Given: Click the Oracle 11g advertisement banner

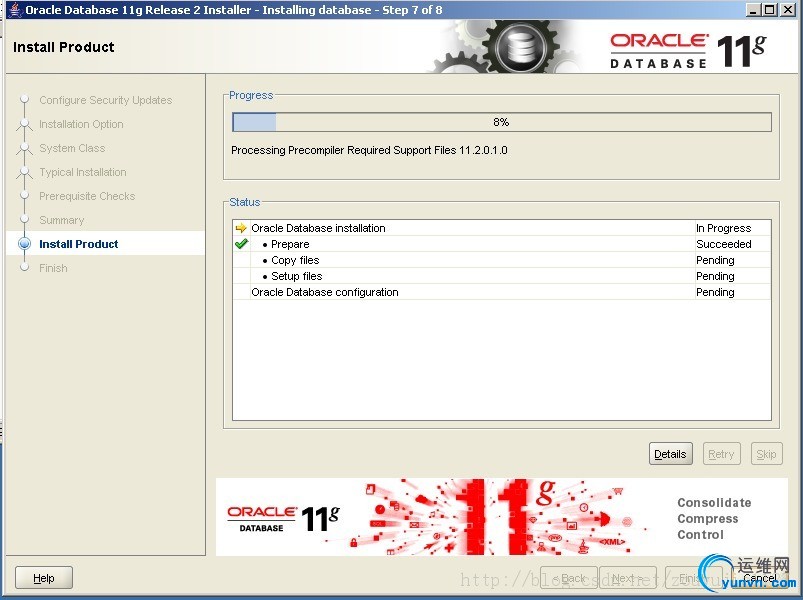Looking at the screenshot, I should coord(501,517).
